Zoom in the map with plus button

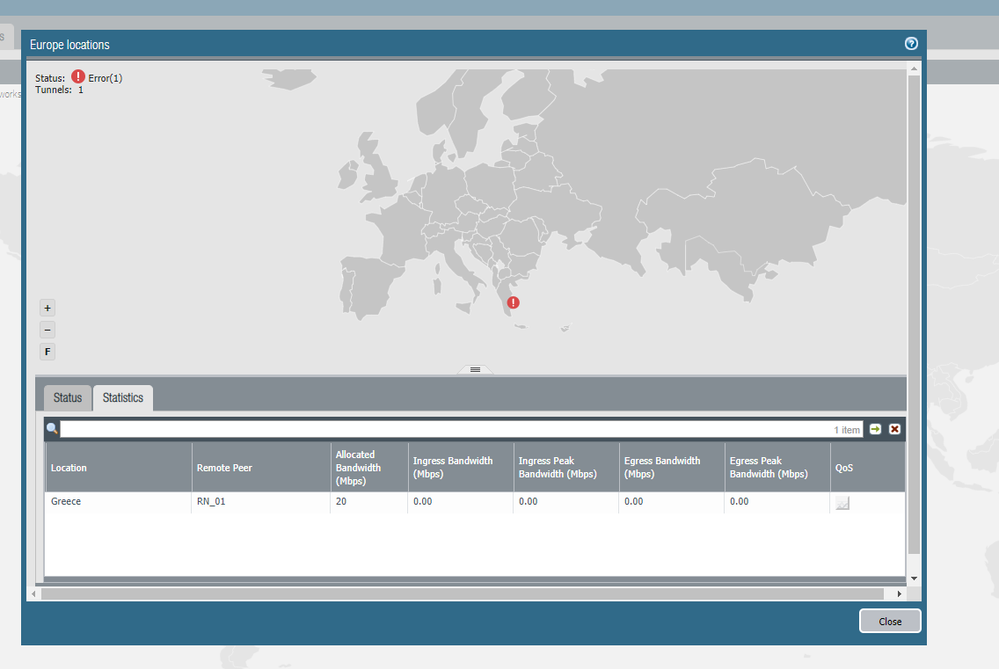48,308
